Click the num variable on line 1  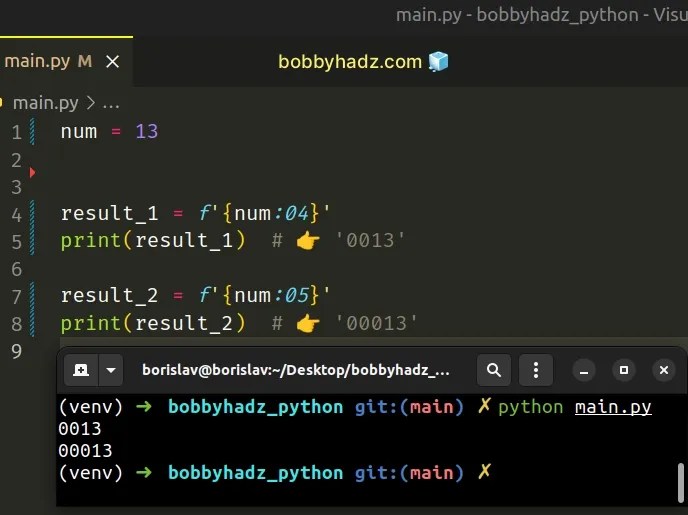[79, 132]
